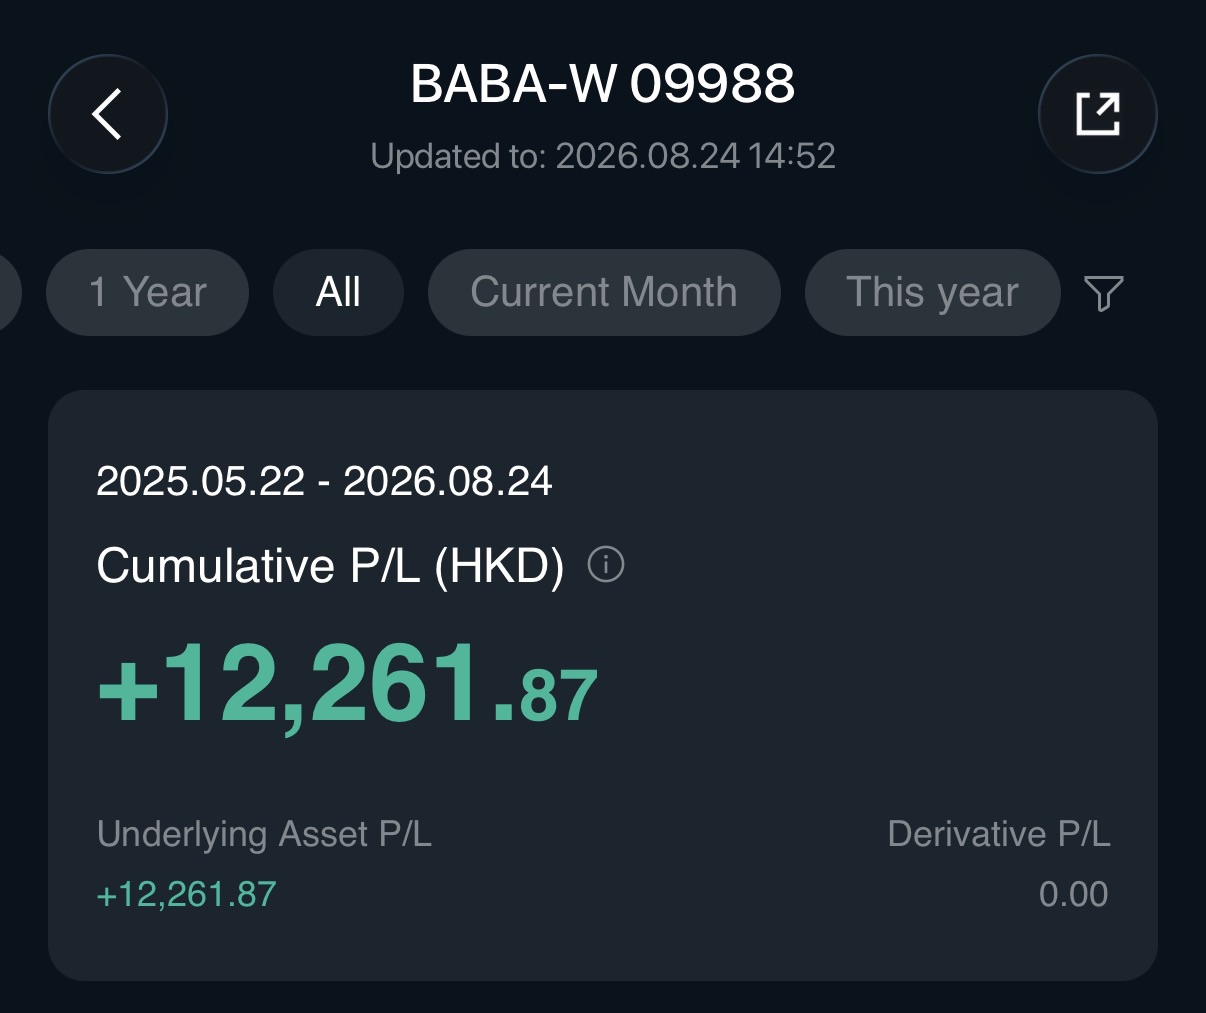Click the 0.00 derivative value
Image resolution: width=1206 pixels, height=1013 pixels.
coord(1073,894)
